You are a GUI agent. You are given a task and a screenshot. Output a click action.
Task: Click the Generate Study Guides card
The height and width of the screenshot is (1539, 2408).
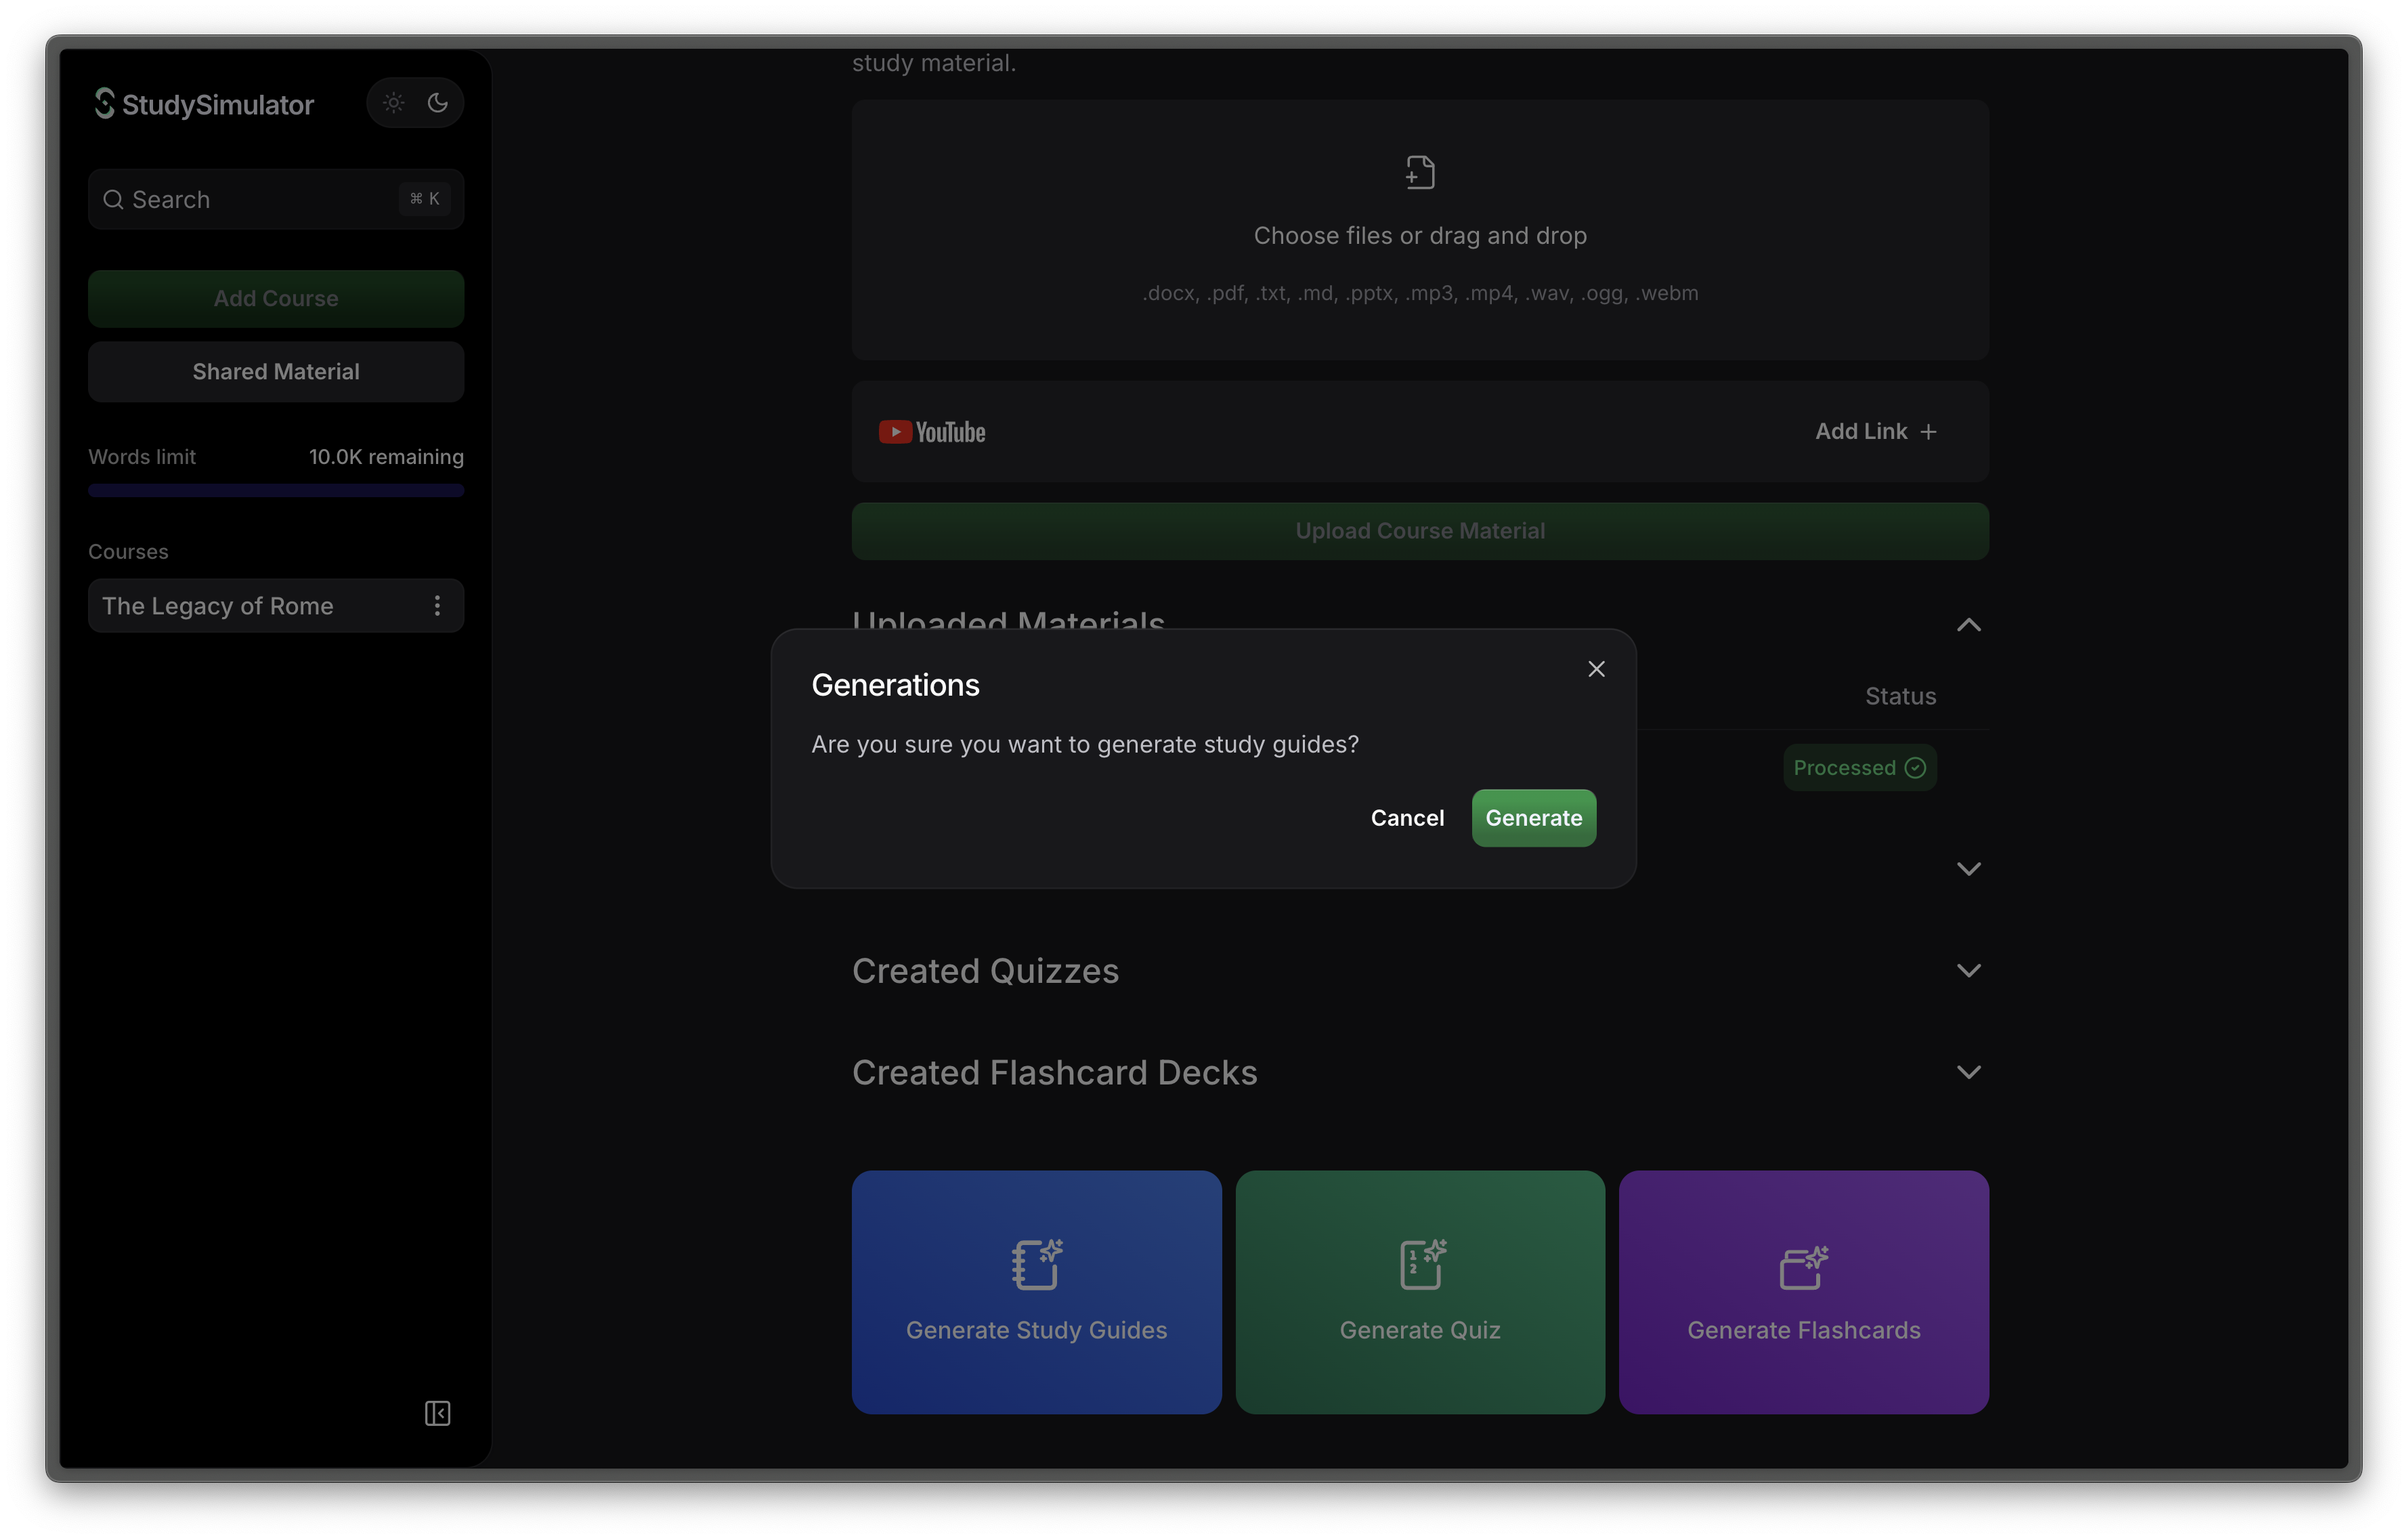tap(1036, 1292)
